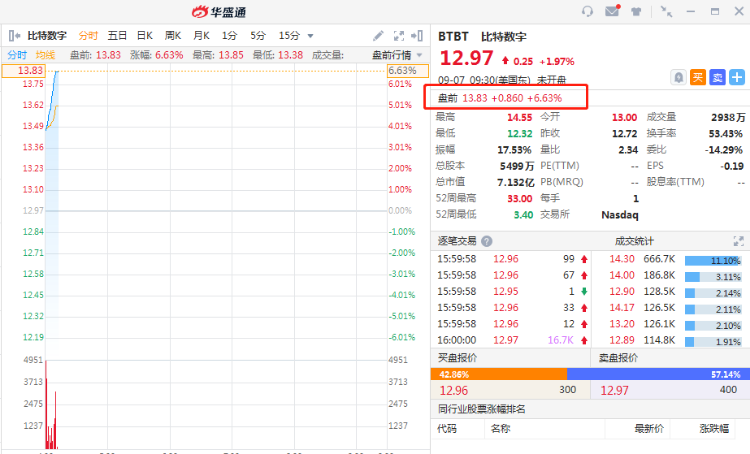Select the pencil drawing tool icon

pyautogui.click(x=378, y=35)
